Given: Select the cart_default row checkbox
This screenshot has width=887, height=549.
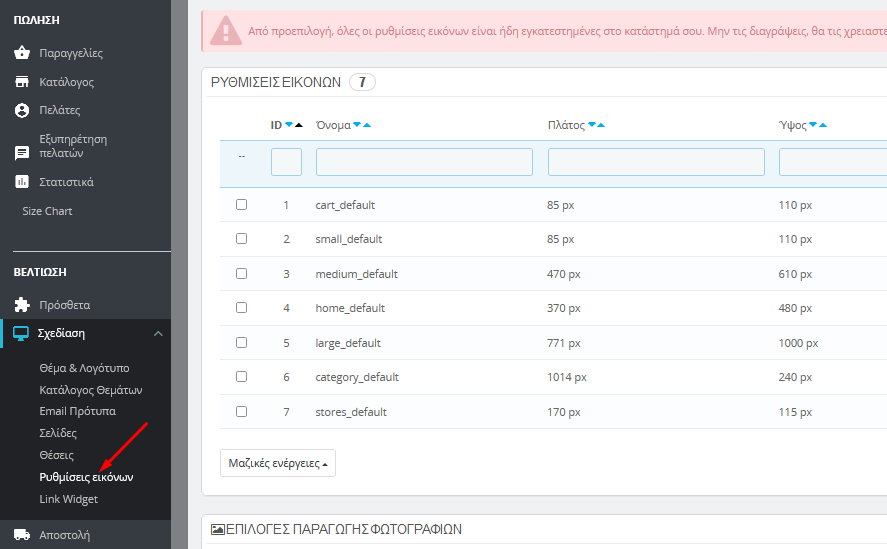Looking at the screenshot, I should [x=242, y=204].
